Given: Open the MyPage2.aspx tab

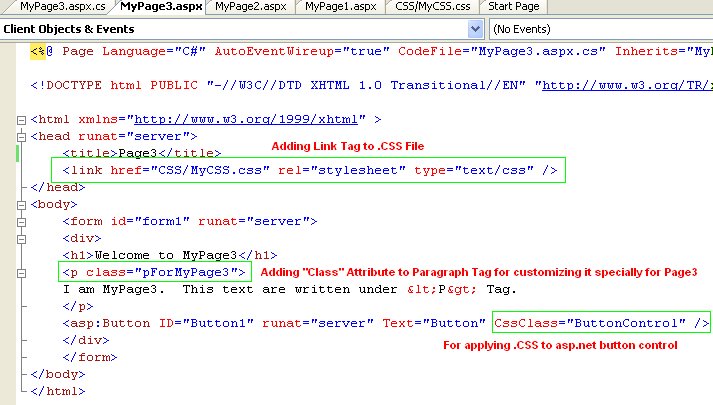Looking at the screenshot, I should (x=251, y=6).
